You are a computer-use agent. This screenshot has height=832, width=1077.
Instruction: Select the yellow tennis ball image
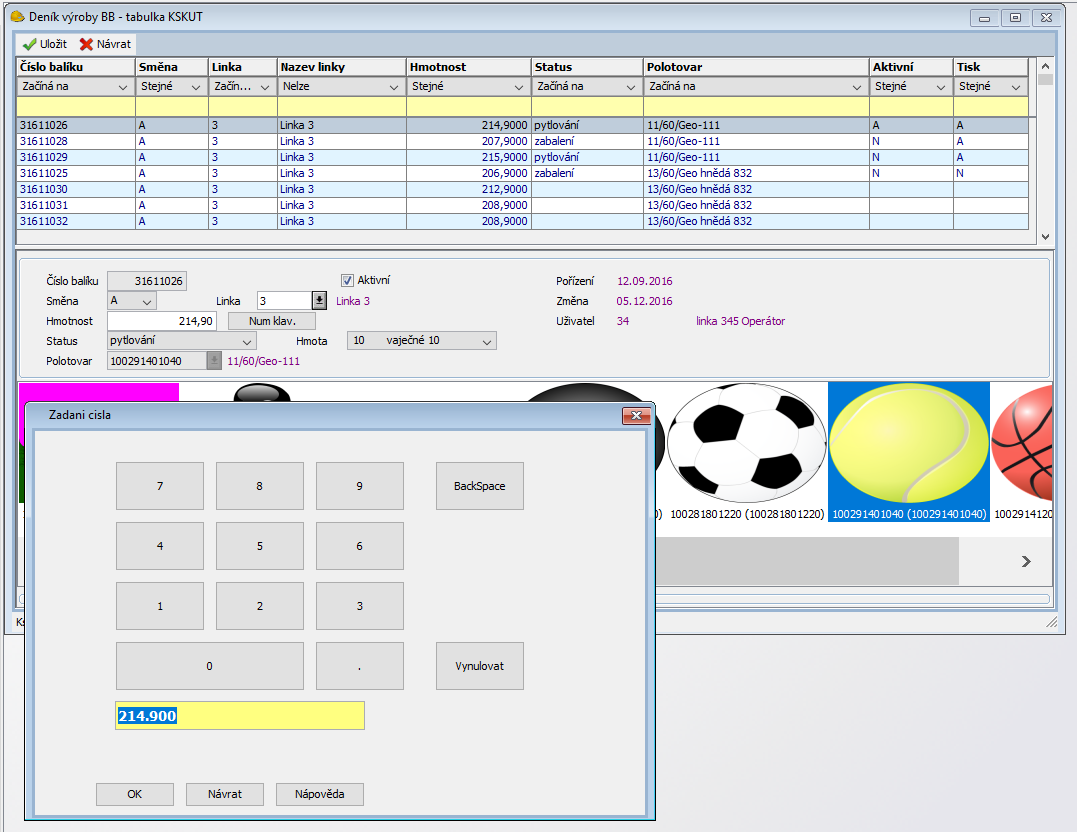click(x=908, y=445)
